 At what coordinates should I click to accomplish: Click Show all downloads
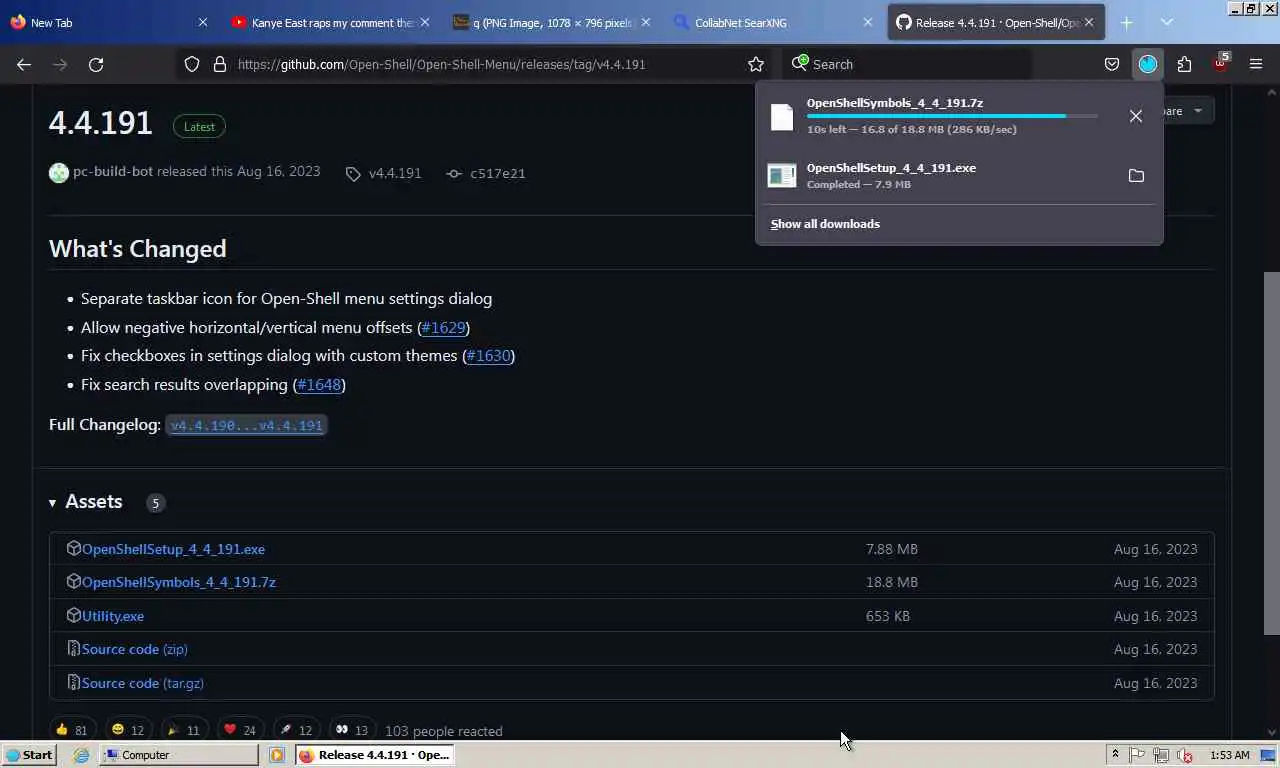click(825, 224)
